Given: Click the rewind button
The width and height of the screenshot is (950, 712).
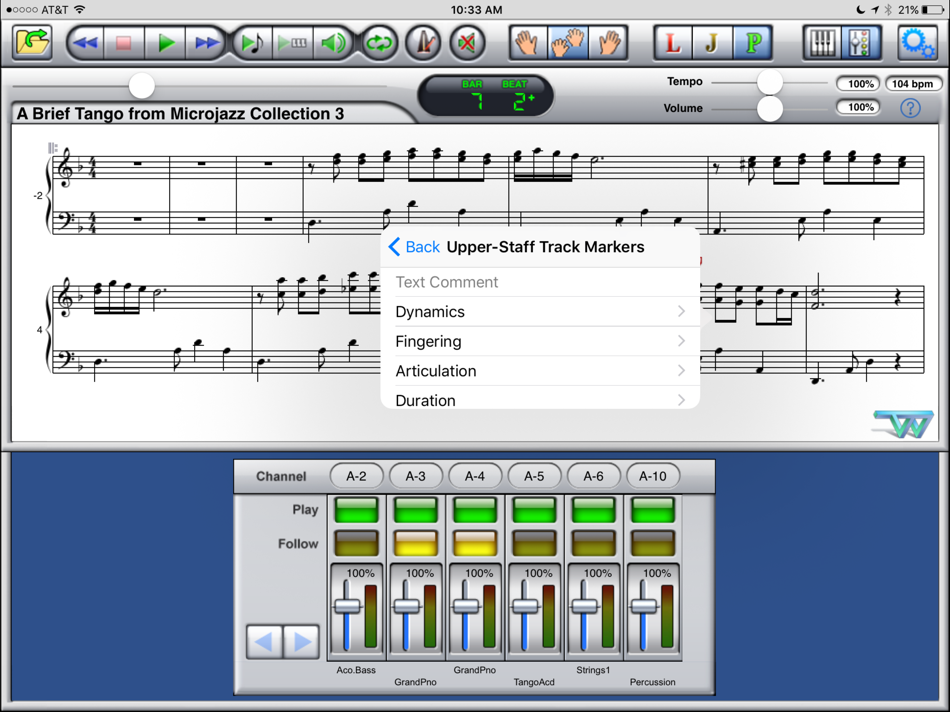Looking at the screenshot, I should [85, 43].
